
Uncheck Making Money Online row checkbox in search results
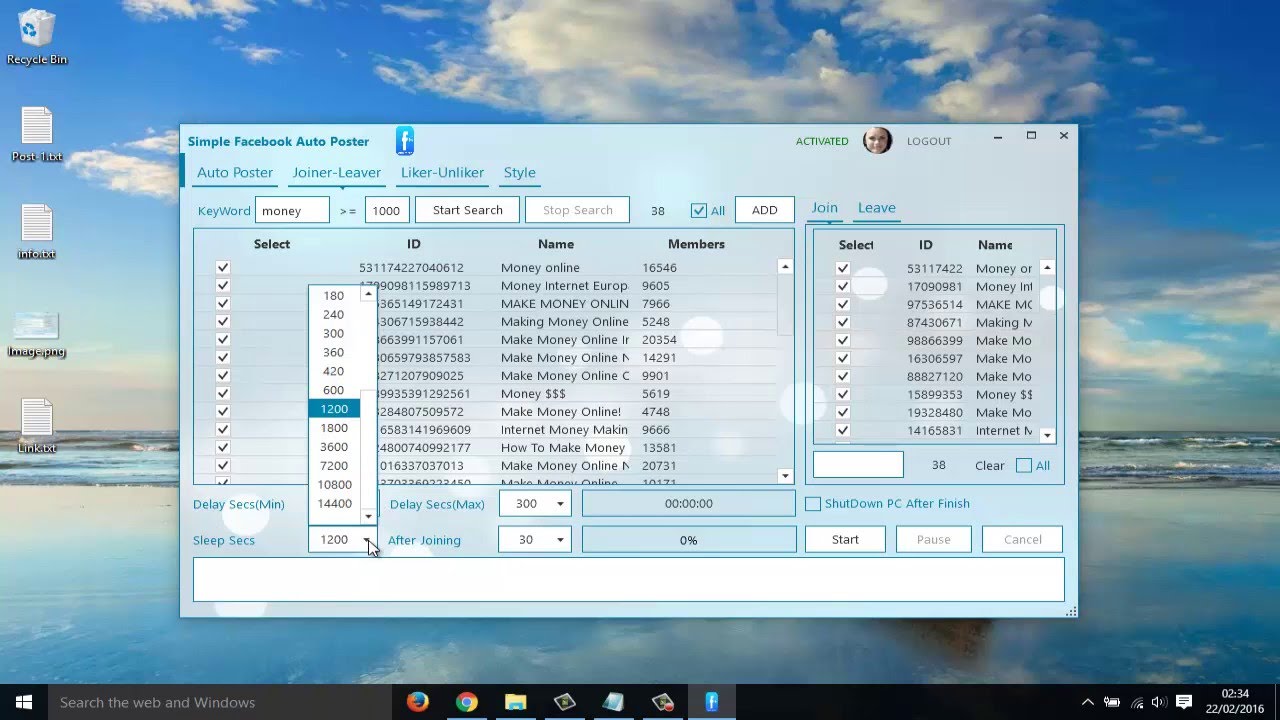click(x=222, y=322)
